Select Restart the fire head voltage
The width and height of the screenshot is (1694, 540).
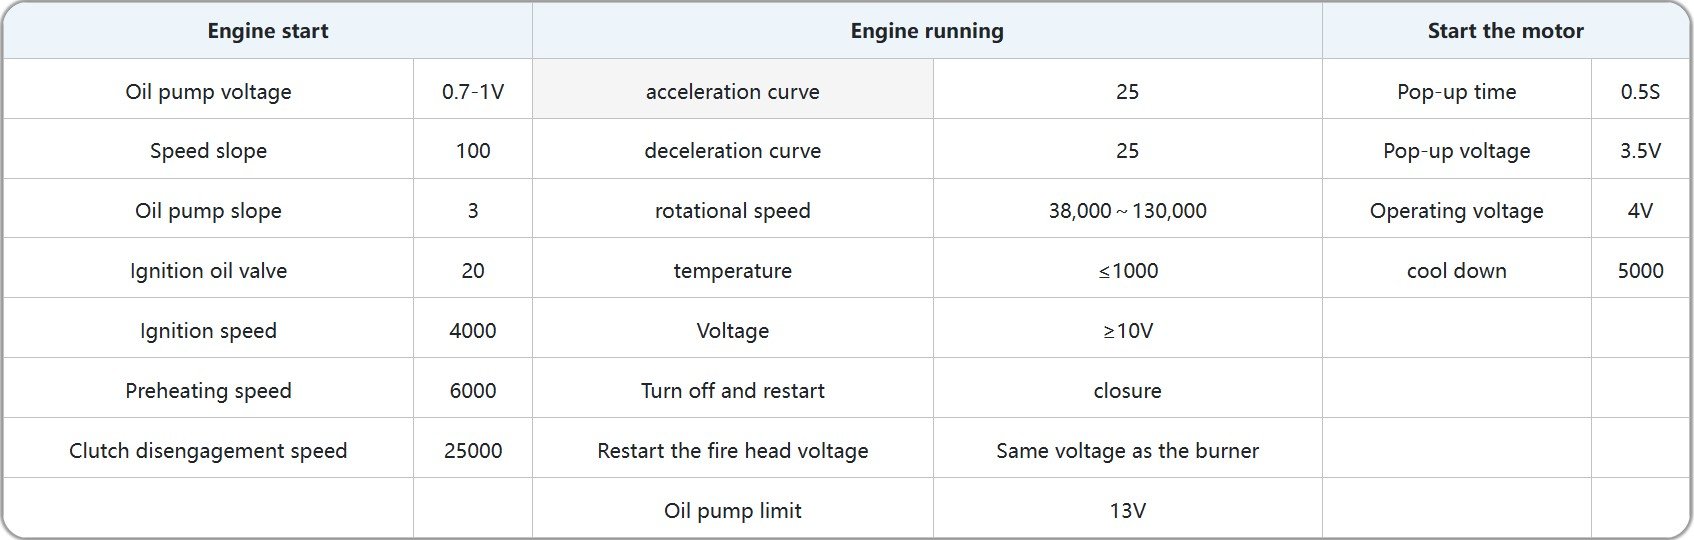pyautogui.click(x=732, y=451)
